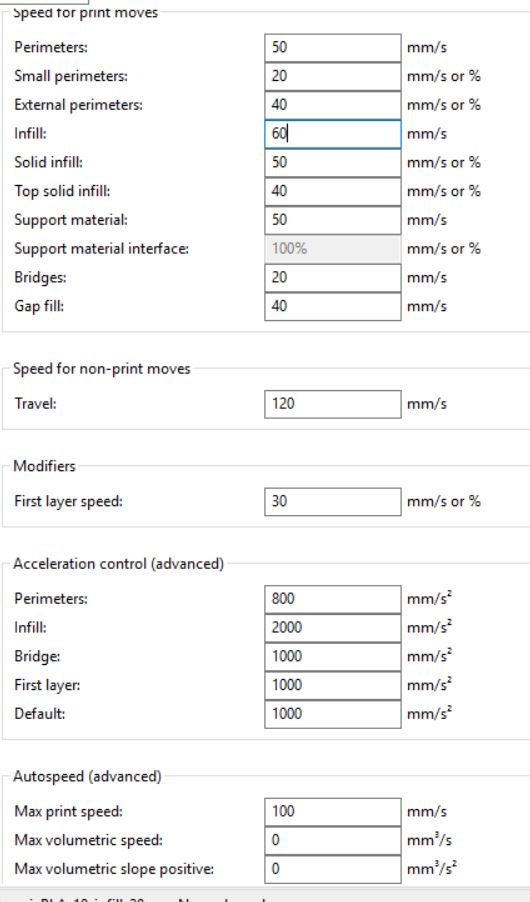This screenshot has width=530, height=902.
Task: Select the Solid infill speed field
Action: coord(333,163)
